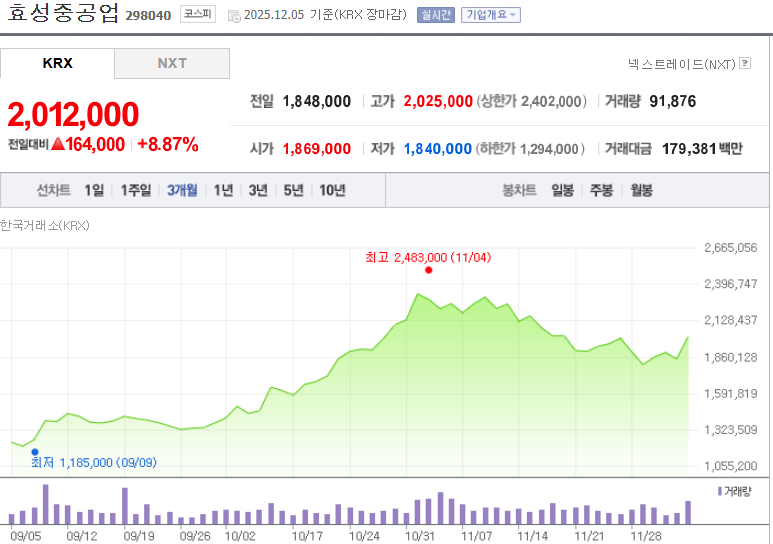Viewport: 773px width, 544px height.
Task: Click the 저가 value 1,840,000
Action: click(438, 149)
